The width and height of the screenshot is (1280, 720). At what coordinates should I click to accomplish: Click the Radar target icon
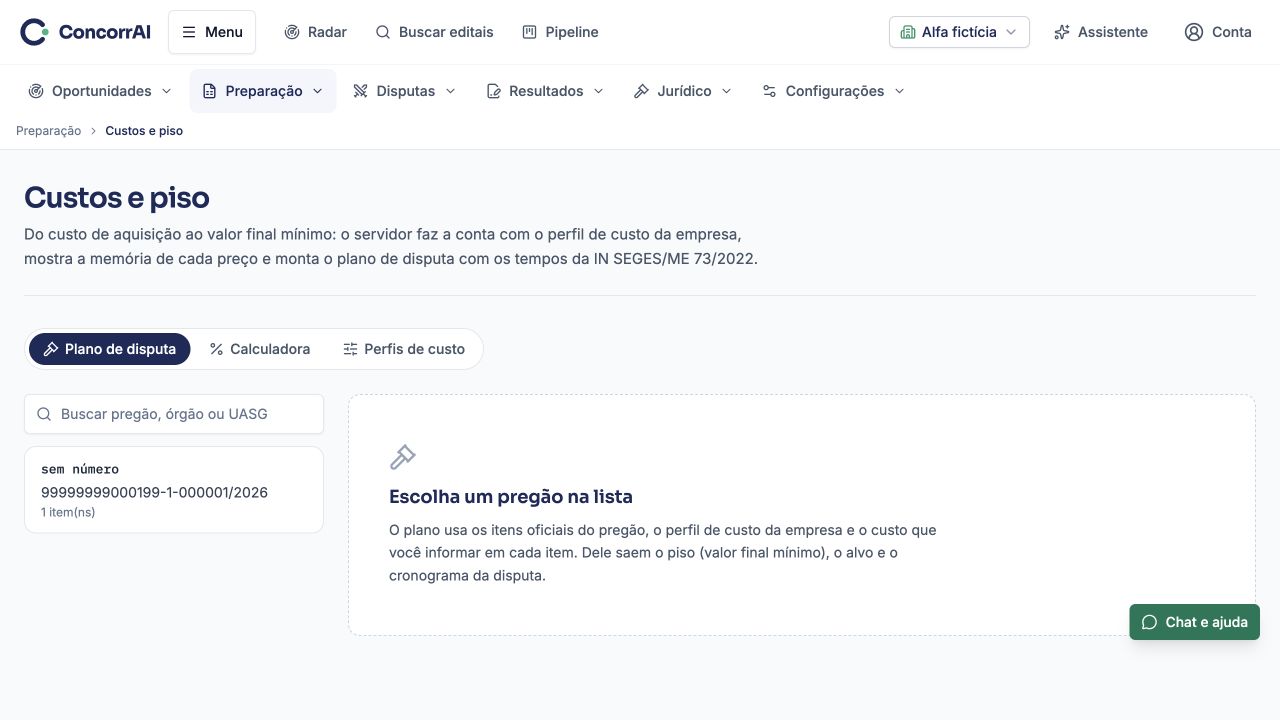pyautogui.click(x=292, y=32)
